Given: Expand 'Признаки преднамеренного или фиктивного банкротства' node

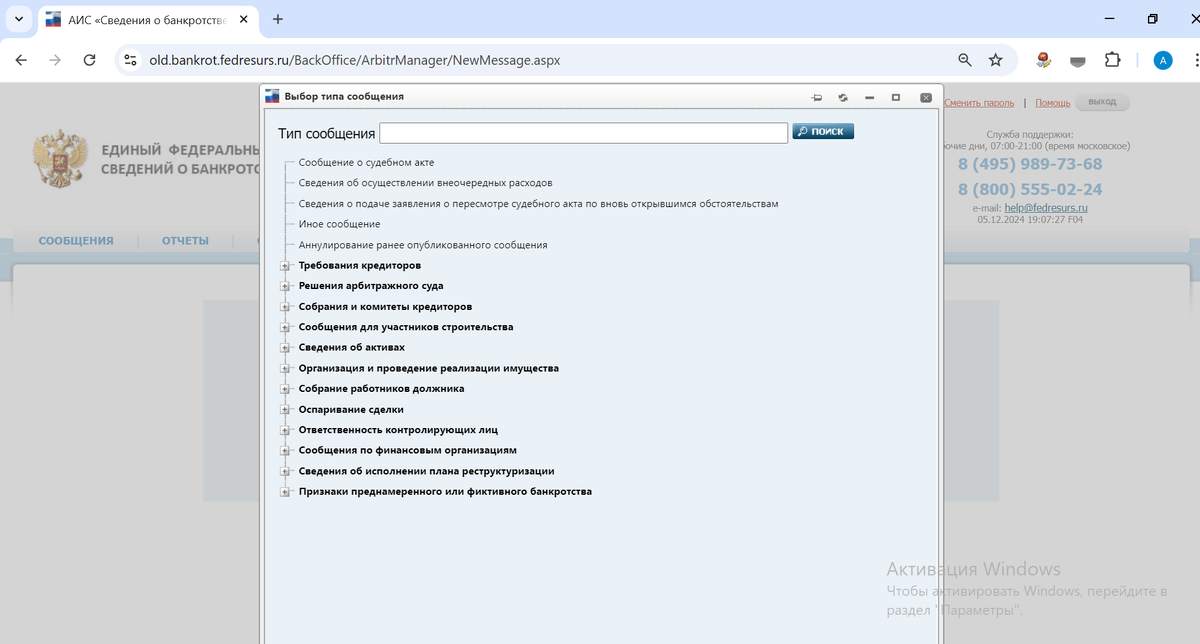Looking at the screenshot, I should click(285, 492).
